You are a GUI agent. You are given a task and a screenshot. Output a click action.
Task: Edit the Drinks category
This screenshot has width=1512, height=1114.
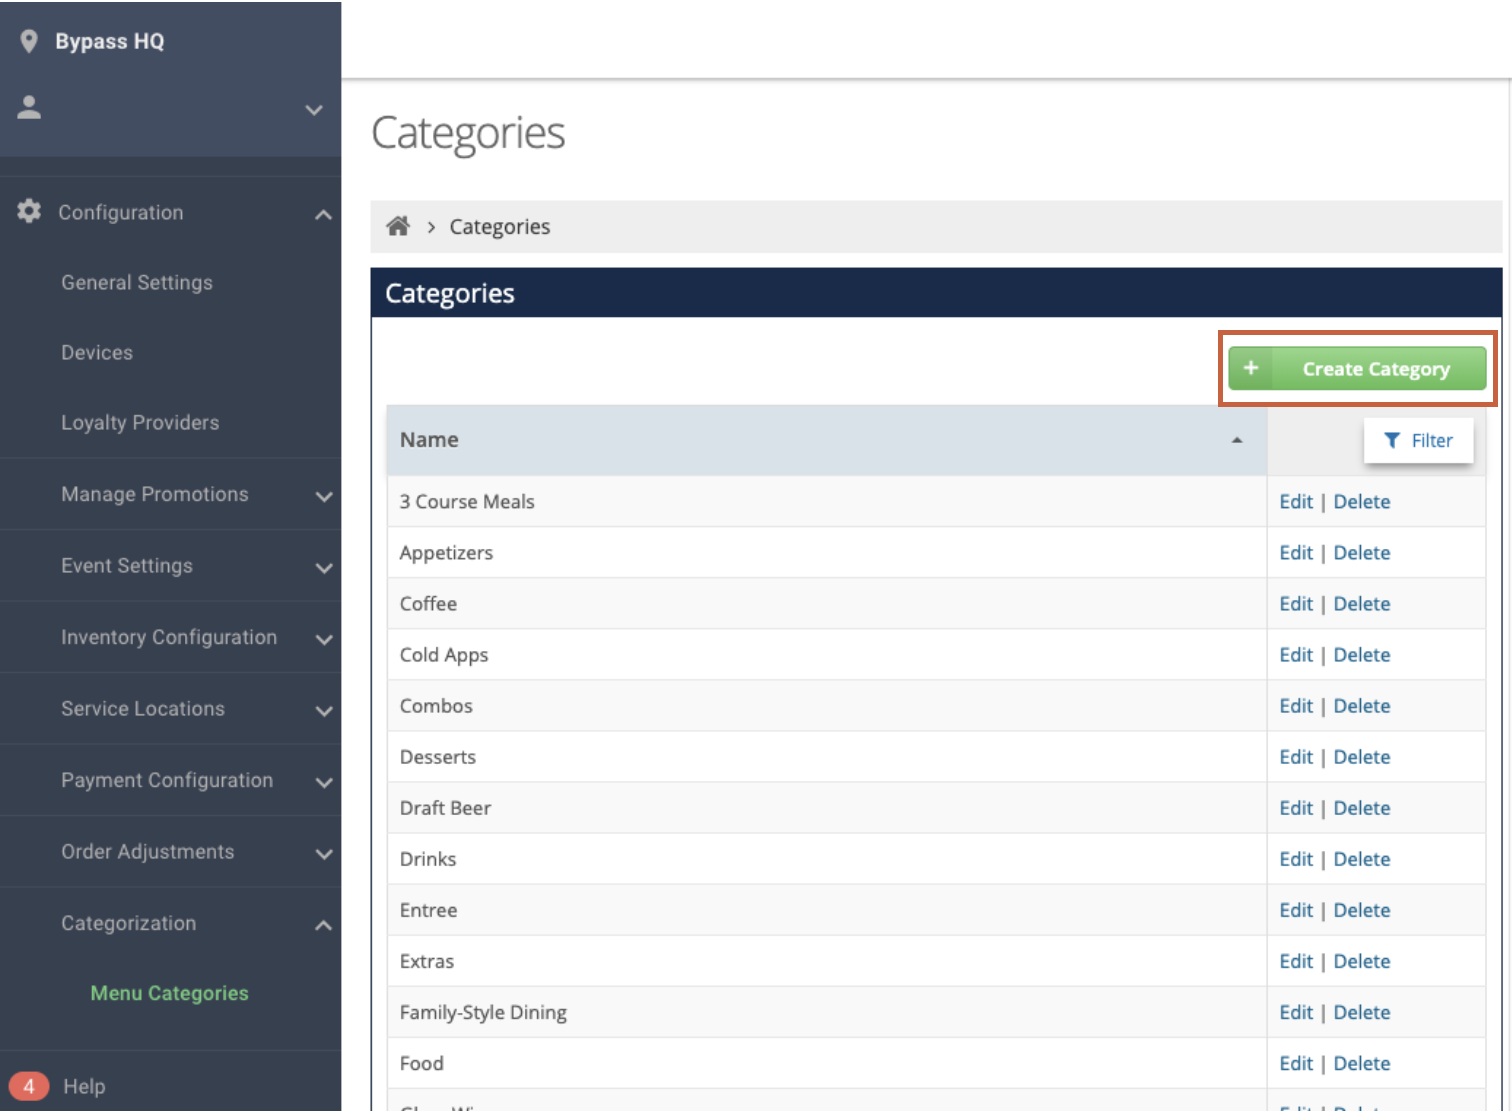pyautogui.click(x=1296, y=858)
